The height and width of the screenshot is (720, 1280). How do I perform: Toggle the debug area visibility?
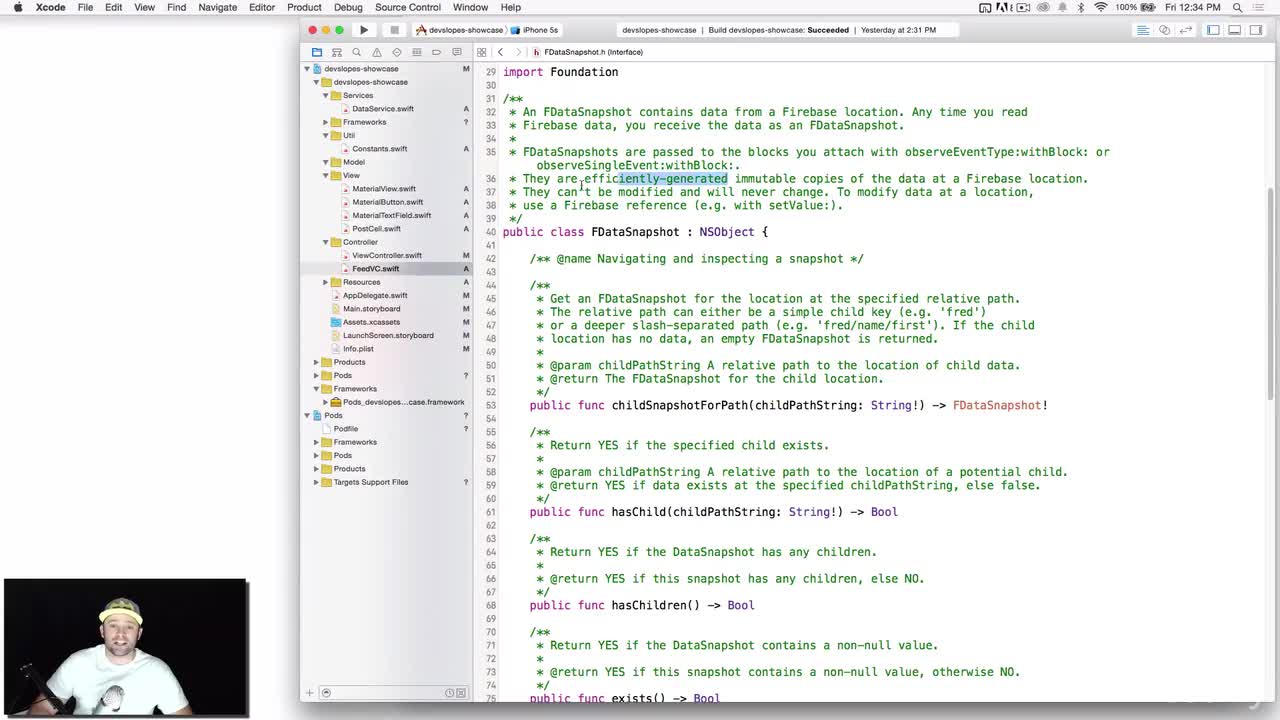(1235, 30)
